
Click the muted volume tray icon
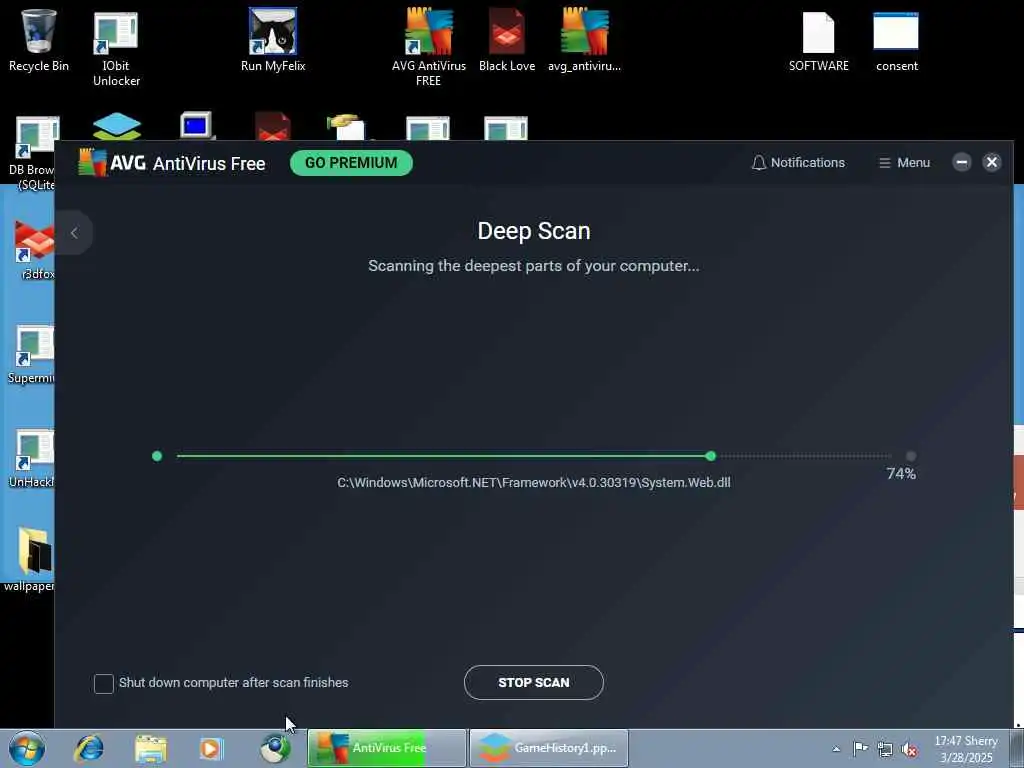pyautogui.click(x=909, y=749)
